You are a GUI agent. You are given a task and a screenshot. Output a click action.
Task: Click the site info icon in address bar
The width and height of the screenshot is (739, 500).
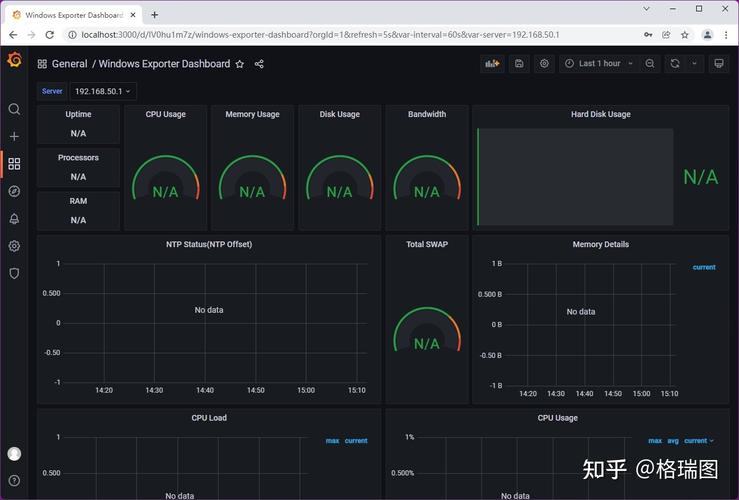72,35
